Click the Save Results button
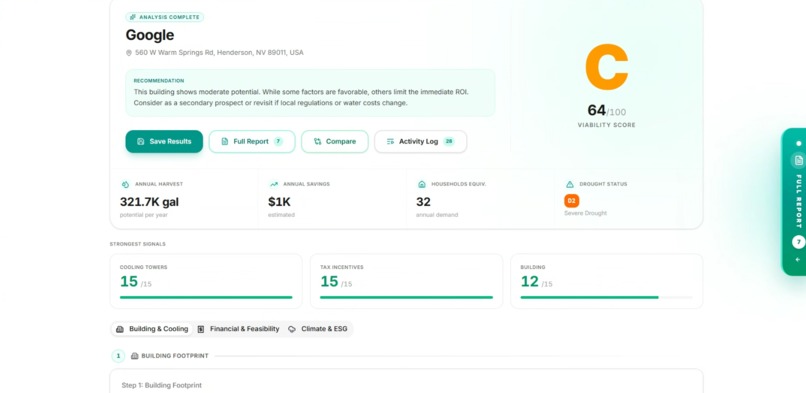The image size is (806, 393). click(x=164, y=141)
